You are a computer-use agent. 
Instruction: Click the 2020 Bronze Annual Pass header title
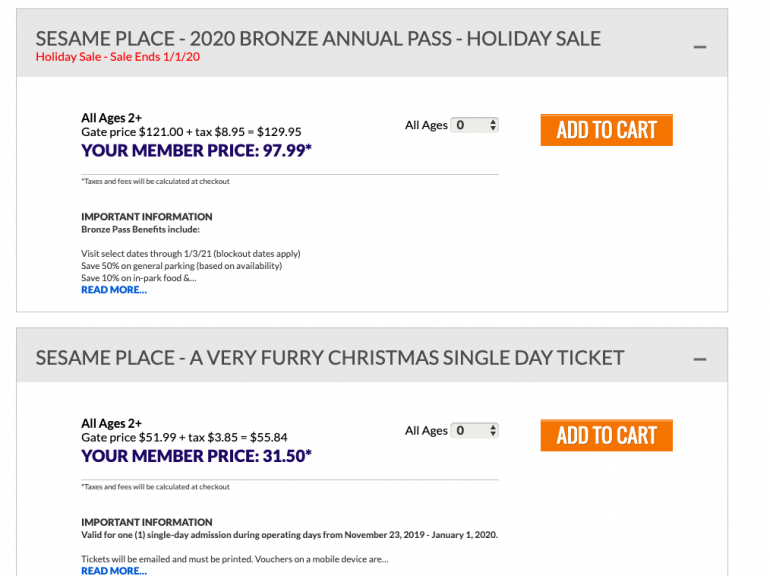point(318,39)
